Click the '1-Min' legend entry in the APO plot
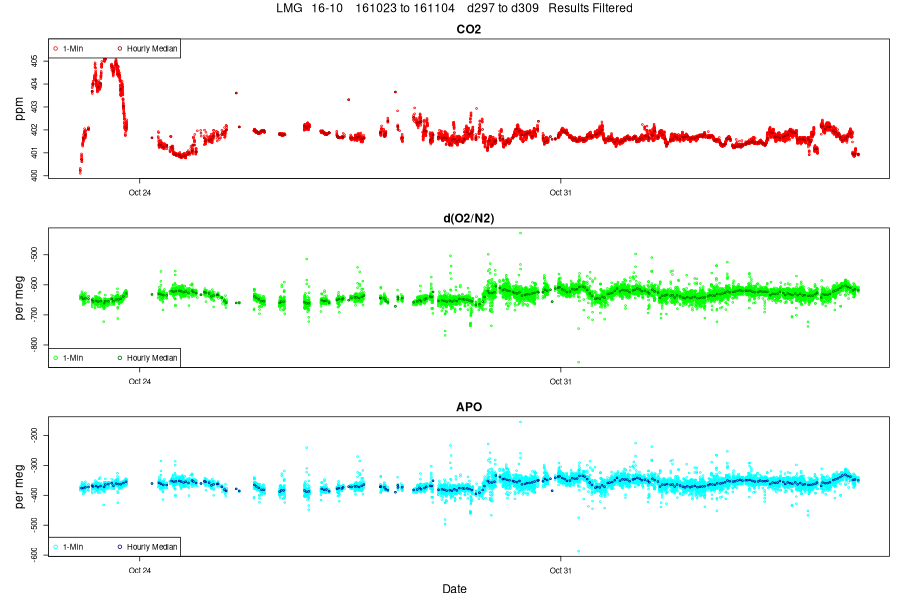Screen dimensions: 900x600 (73, 547)
